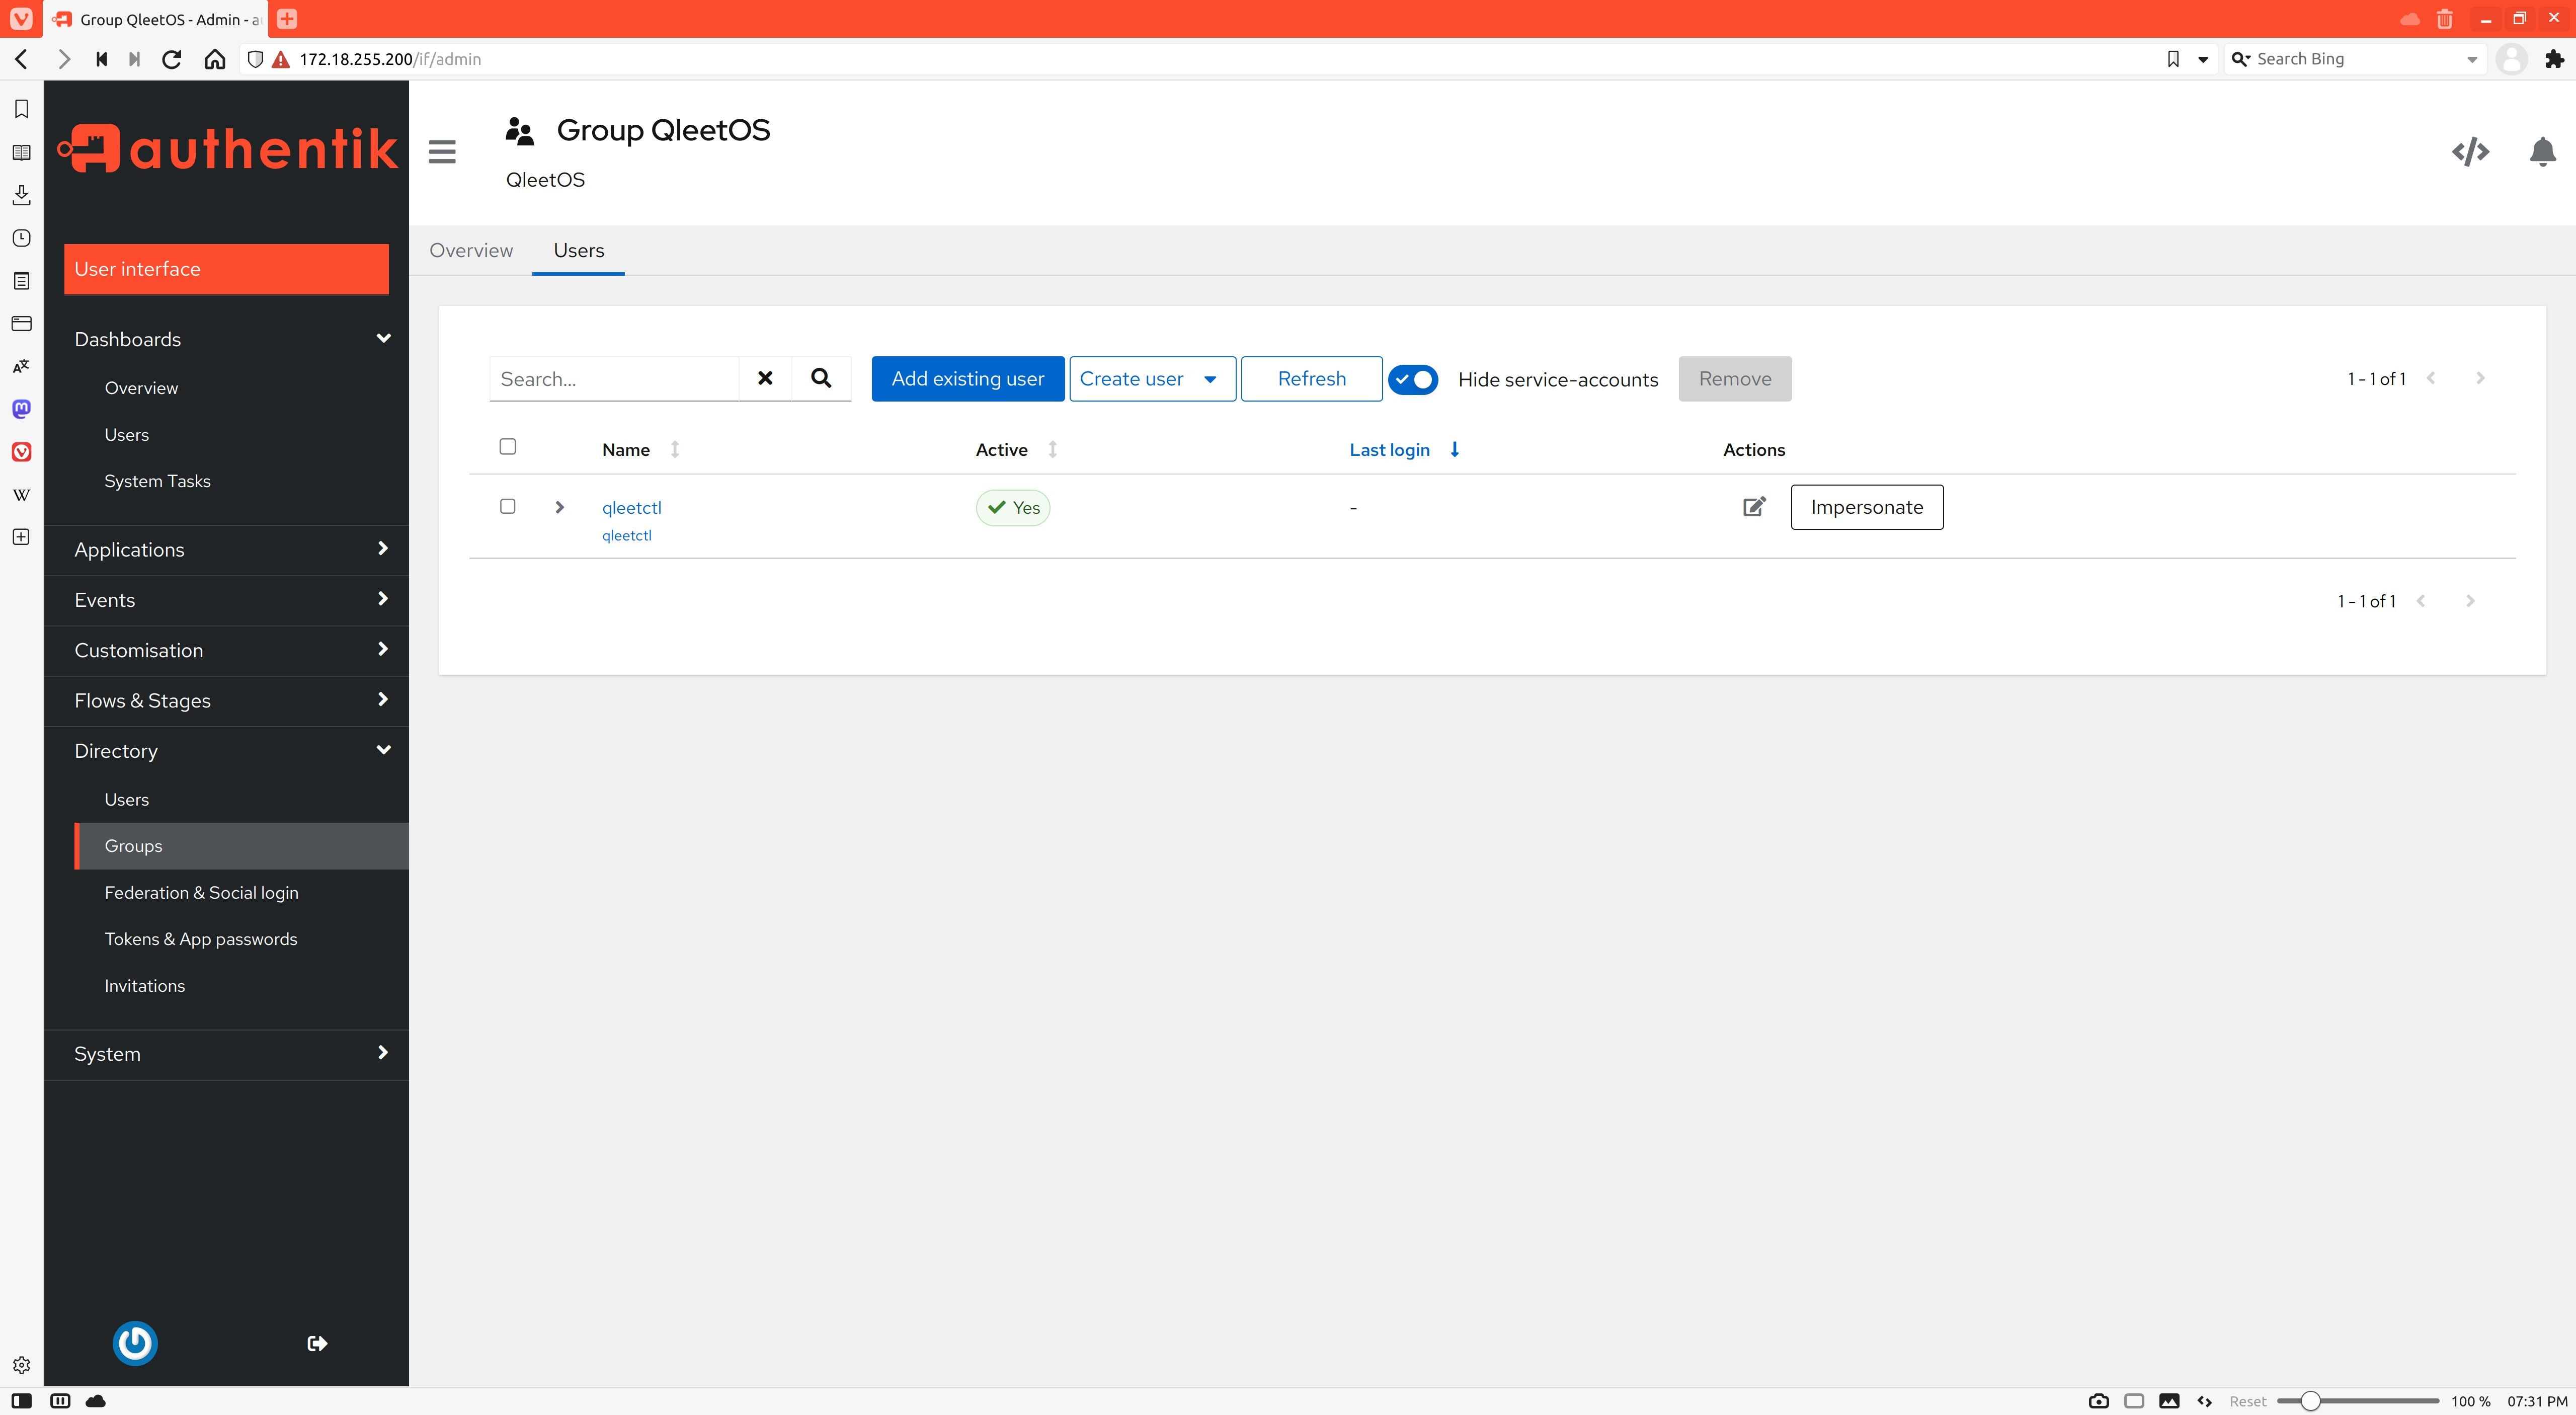The width and height of the screenshot is (2576, 1415).
Task: Open the notifications bell icon
Action: tap(2542, 152)
